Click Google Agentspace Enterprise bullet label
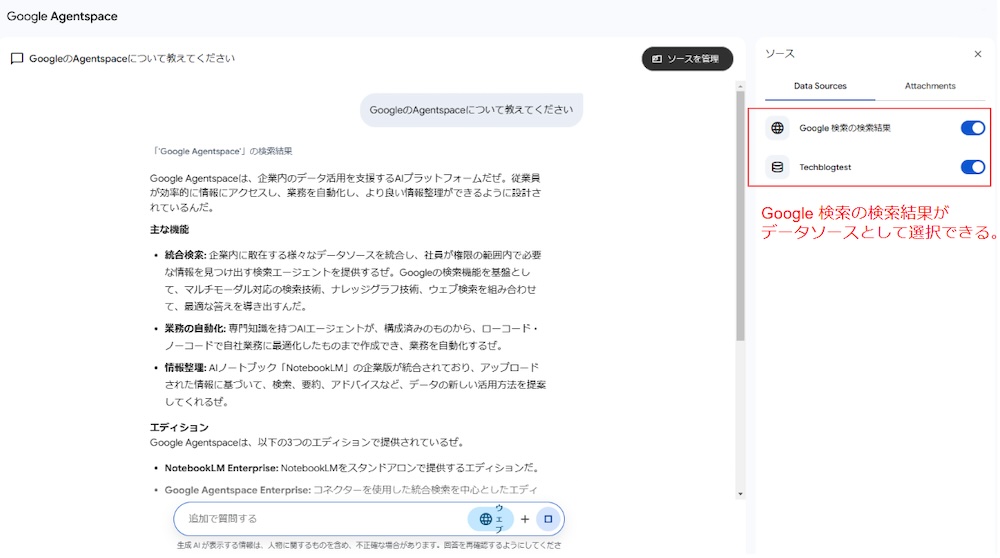This screenshot has width=1000, height=558. pos(237,490)
